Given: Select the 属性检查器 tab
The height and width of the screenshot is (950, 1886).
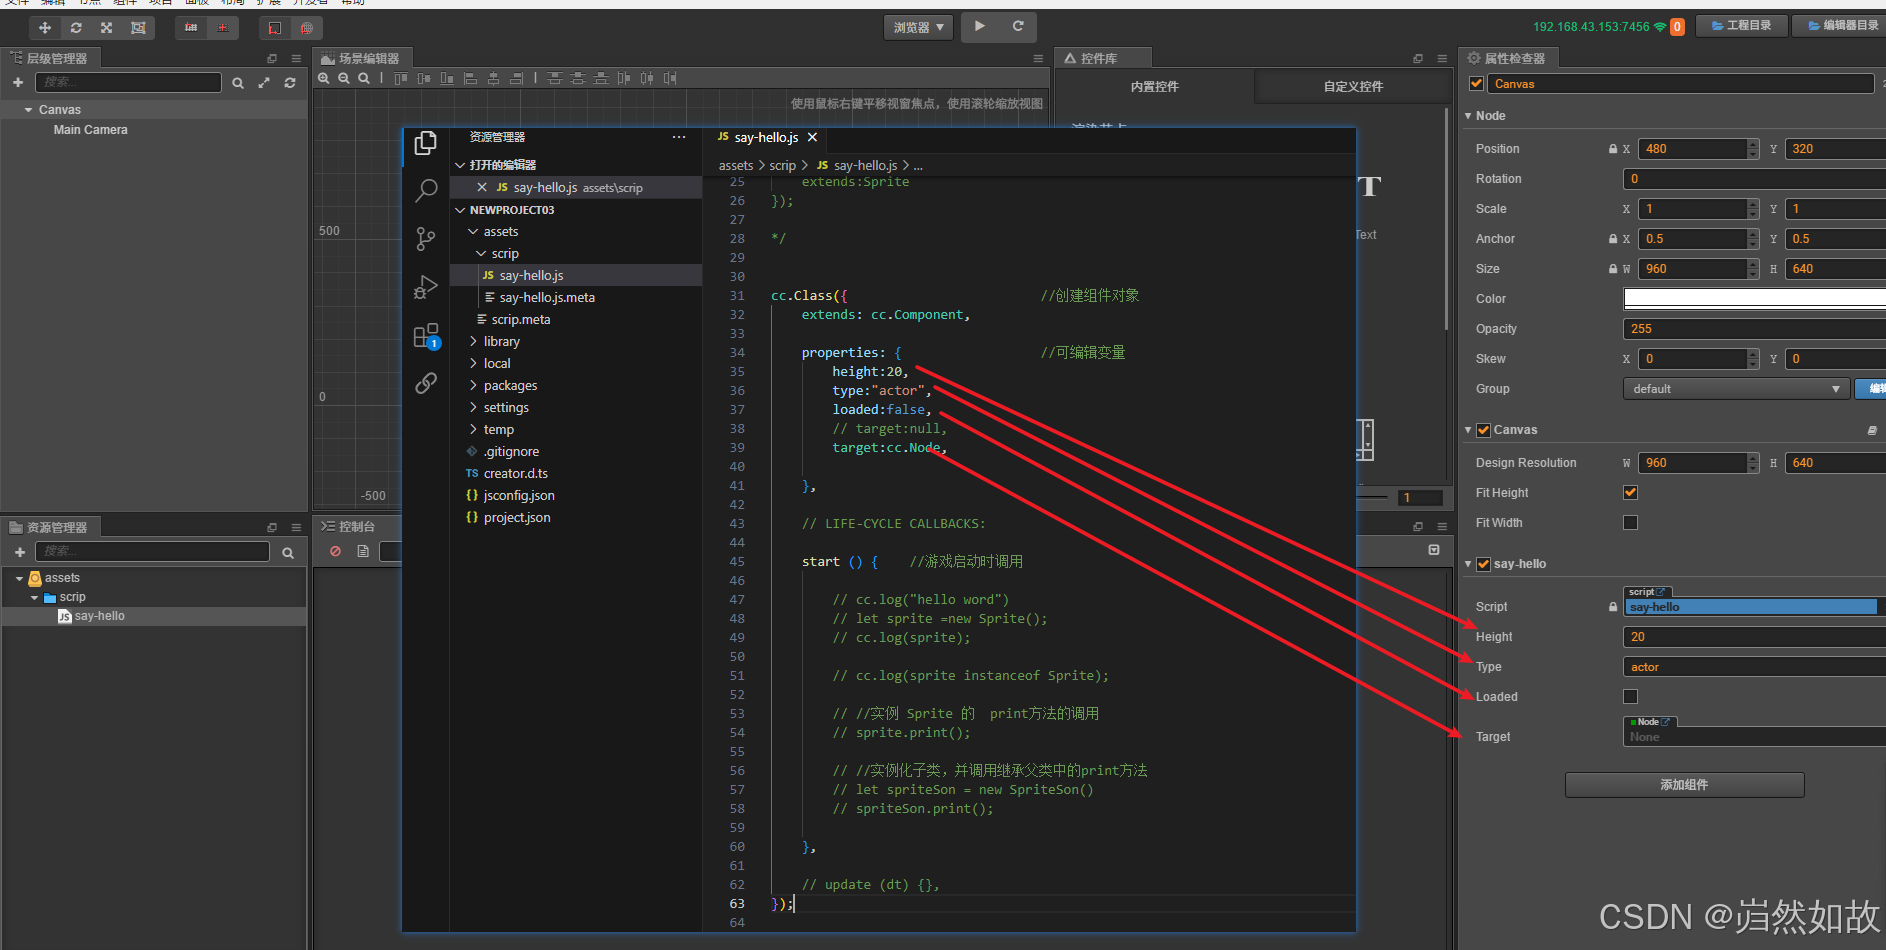Looking at the screenshot, I should click(x=1507, y=58).
